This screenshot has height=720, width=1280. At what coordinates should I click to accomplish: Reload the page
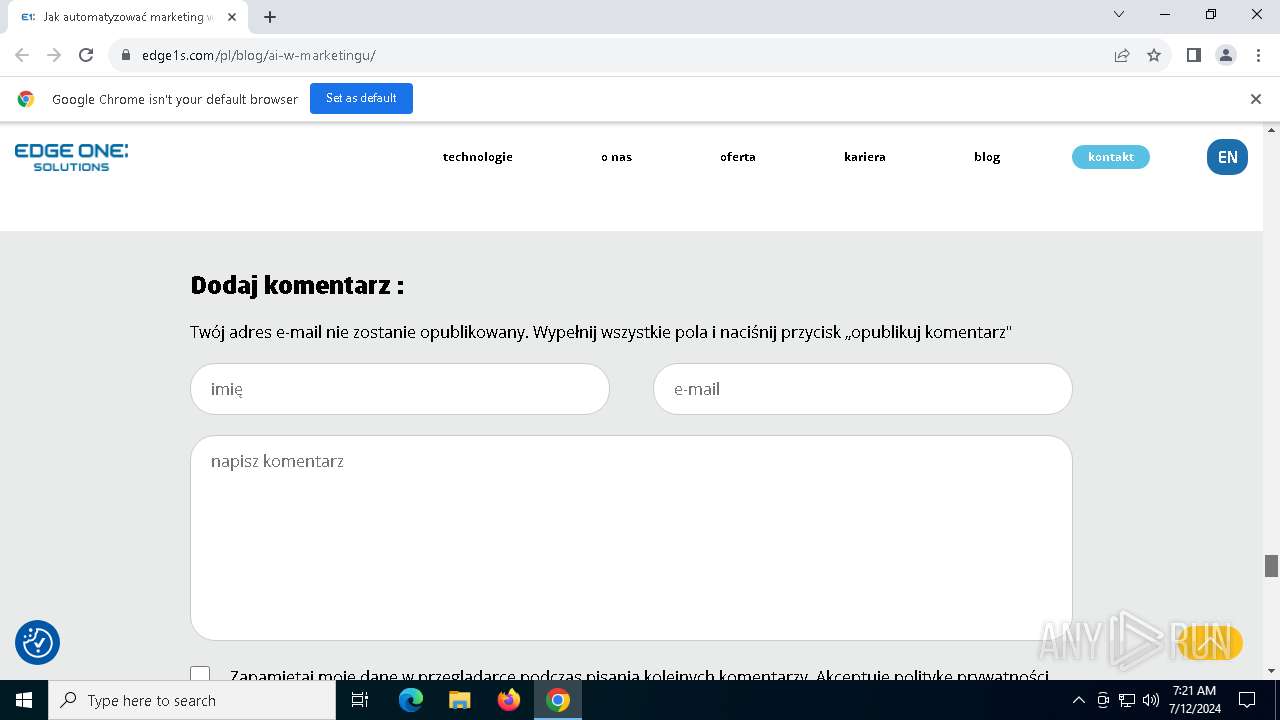point(86,55)
